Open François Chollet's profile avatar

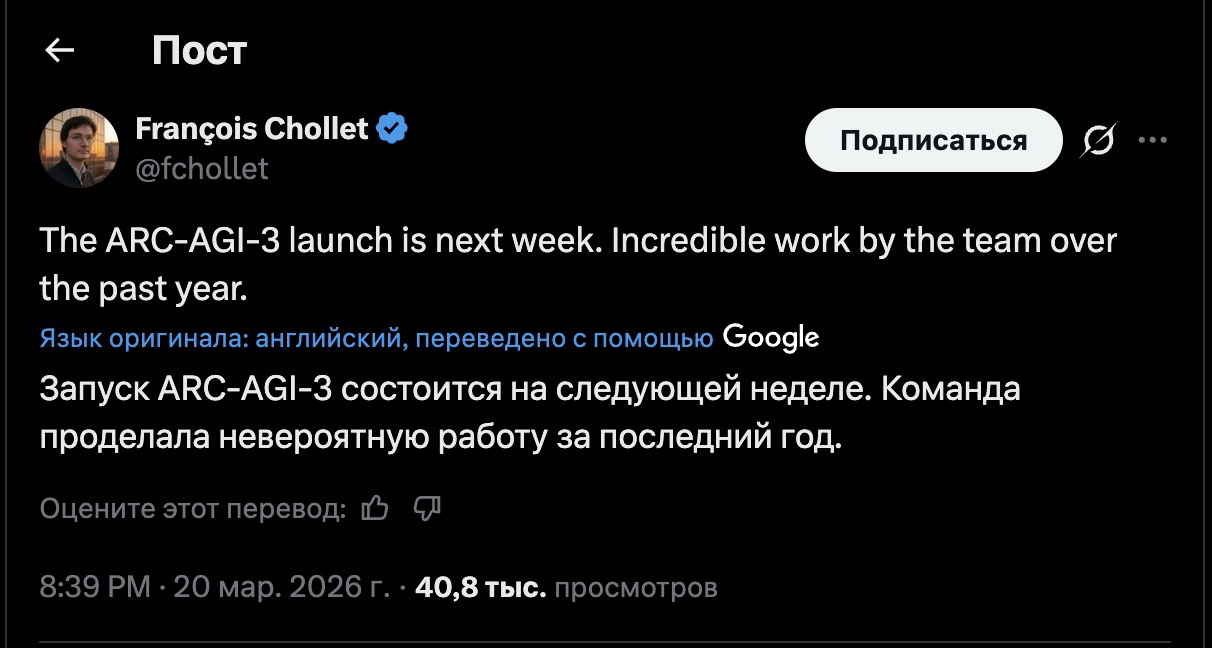tap(79, 148)
